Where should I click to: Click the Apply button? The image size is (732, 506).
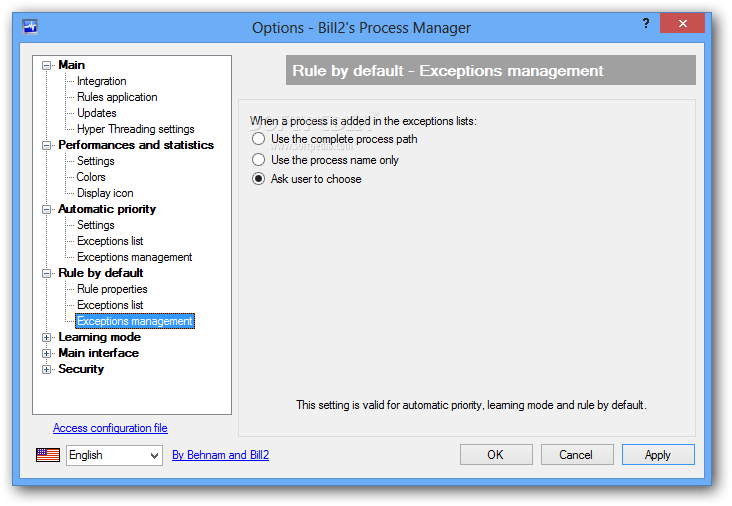click(658, 455)
